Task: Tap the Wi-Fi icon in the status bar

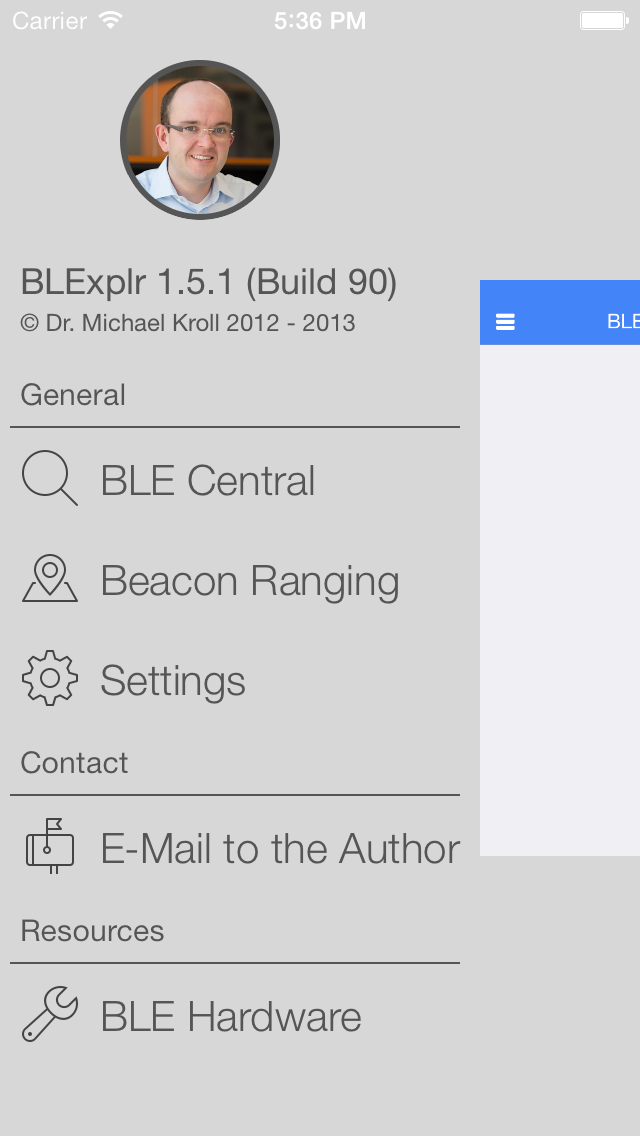Action: pyautogui.click(x=111, y=20)
